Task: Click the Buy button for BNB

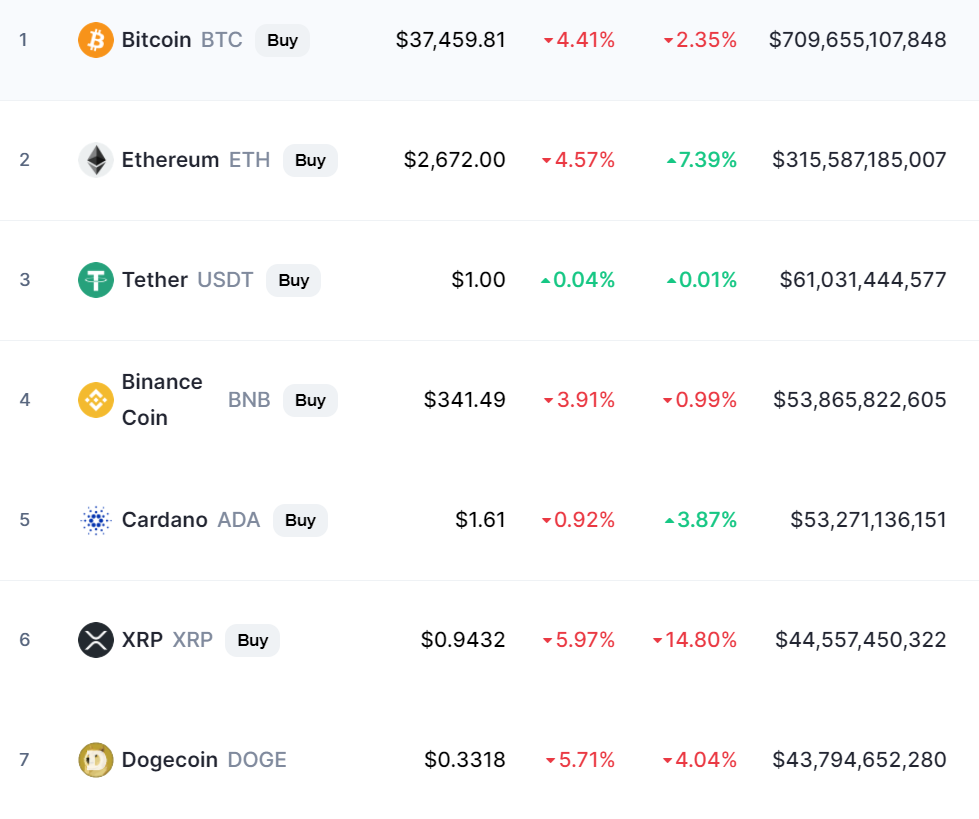Action: [310, 400]
